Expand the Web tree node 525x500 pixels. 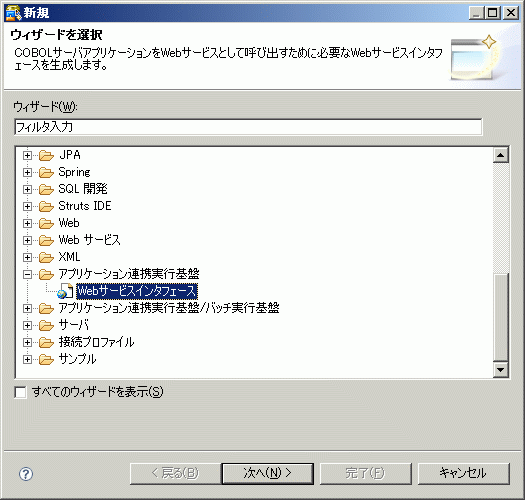tap(27, 223)
